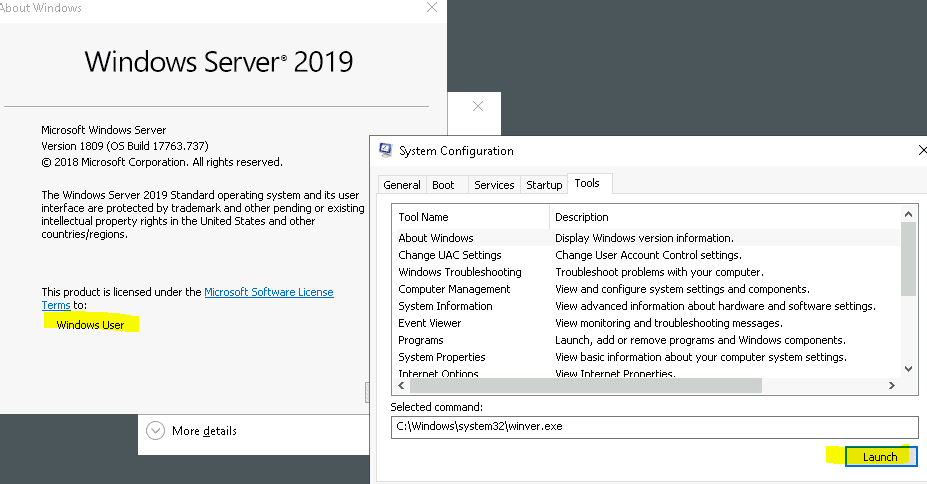The height and width of the screenshot is (484, 927).
Task: Click the vertical scrollbar thumb in tools list
Action: coord(909,259)
